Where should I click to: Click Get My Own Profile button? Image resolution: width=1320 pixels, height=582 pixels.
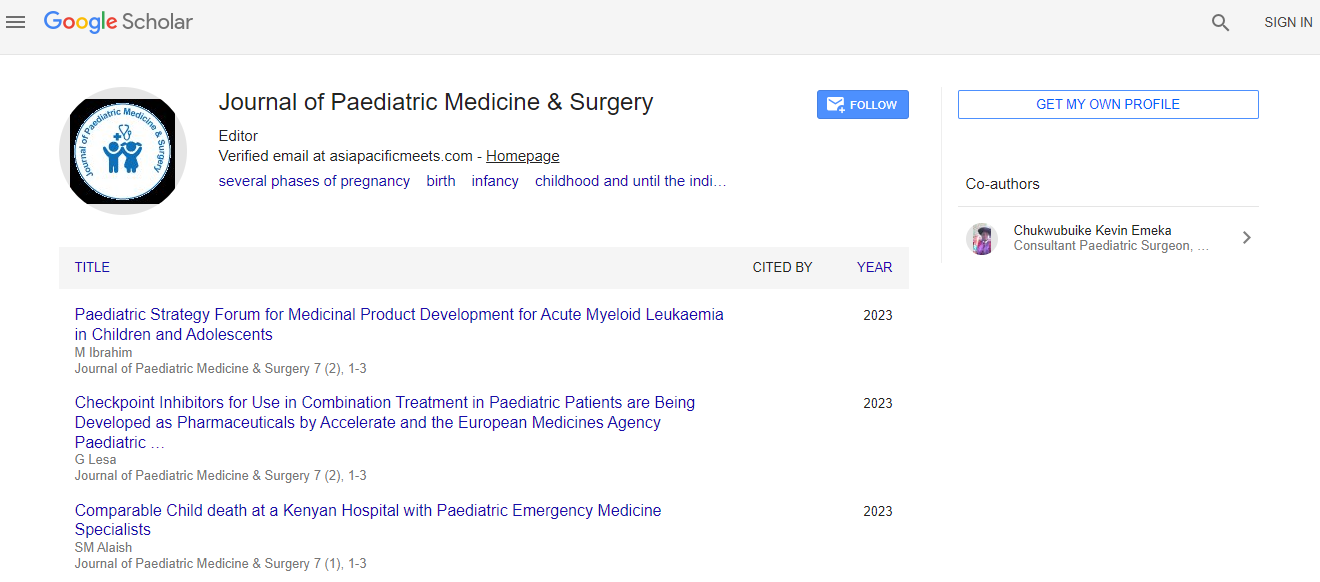click(x=1107, y=105)
